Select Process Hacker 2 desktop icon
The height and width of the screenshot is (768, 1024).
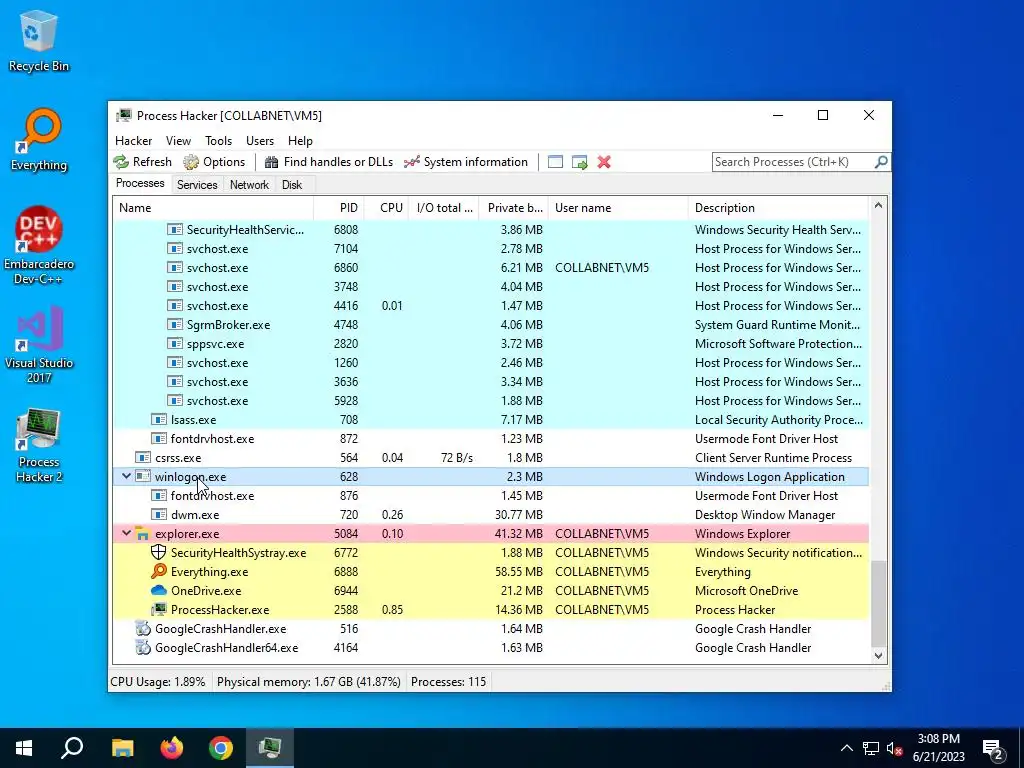click(39, 445)
